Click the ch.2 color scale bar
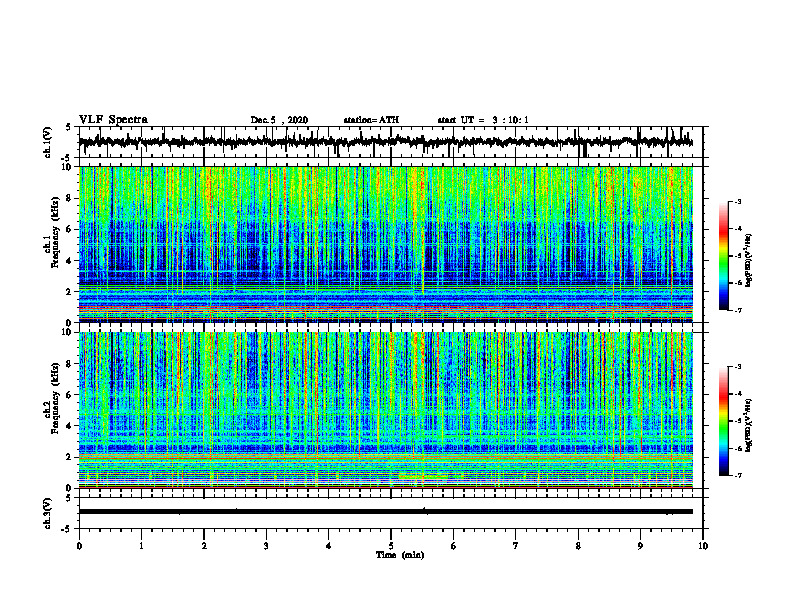 [723, 421]
